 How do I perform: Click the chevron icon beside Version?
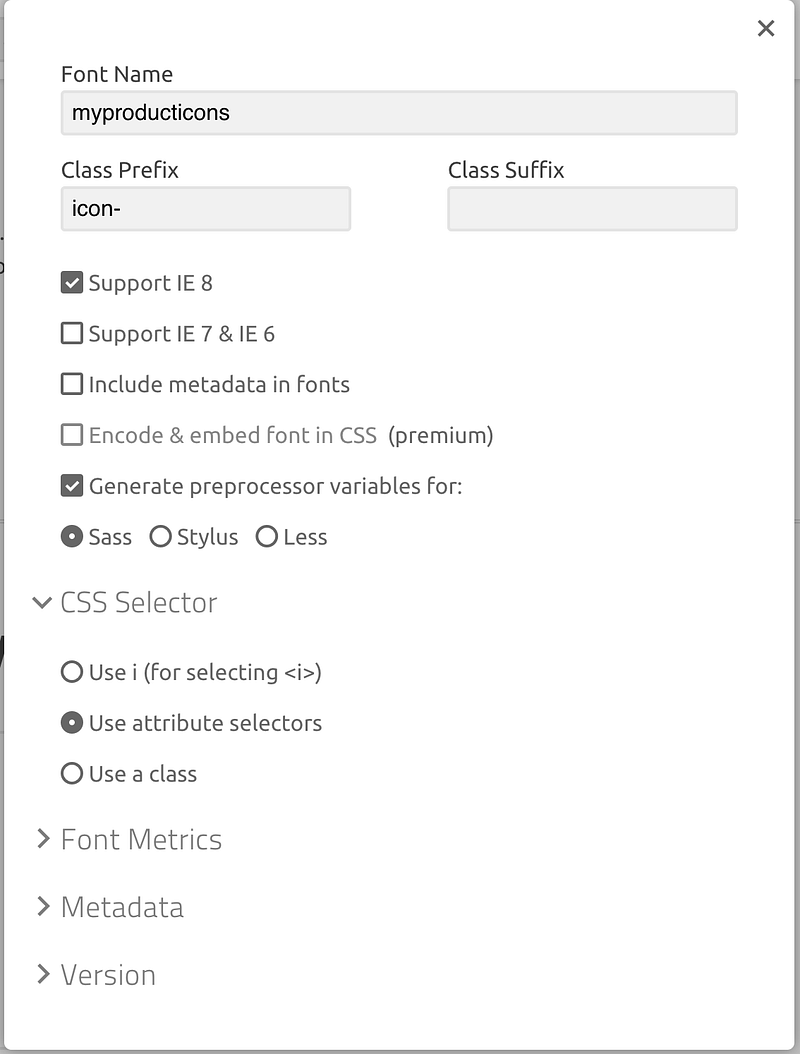click(x=43, y=975)
